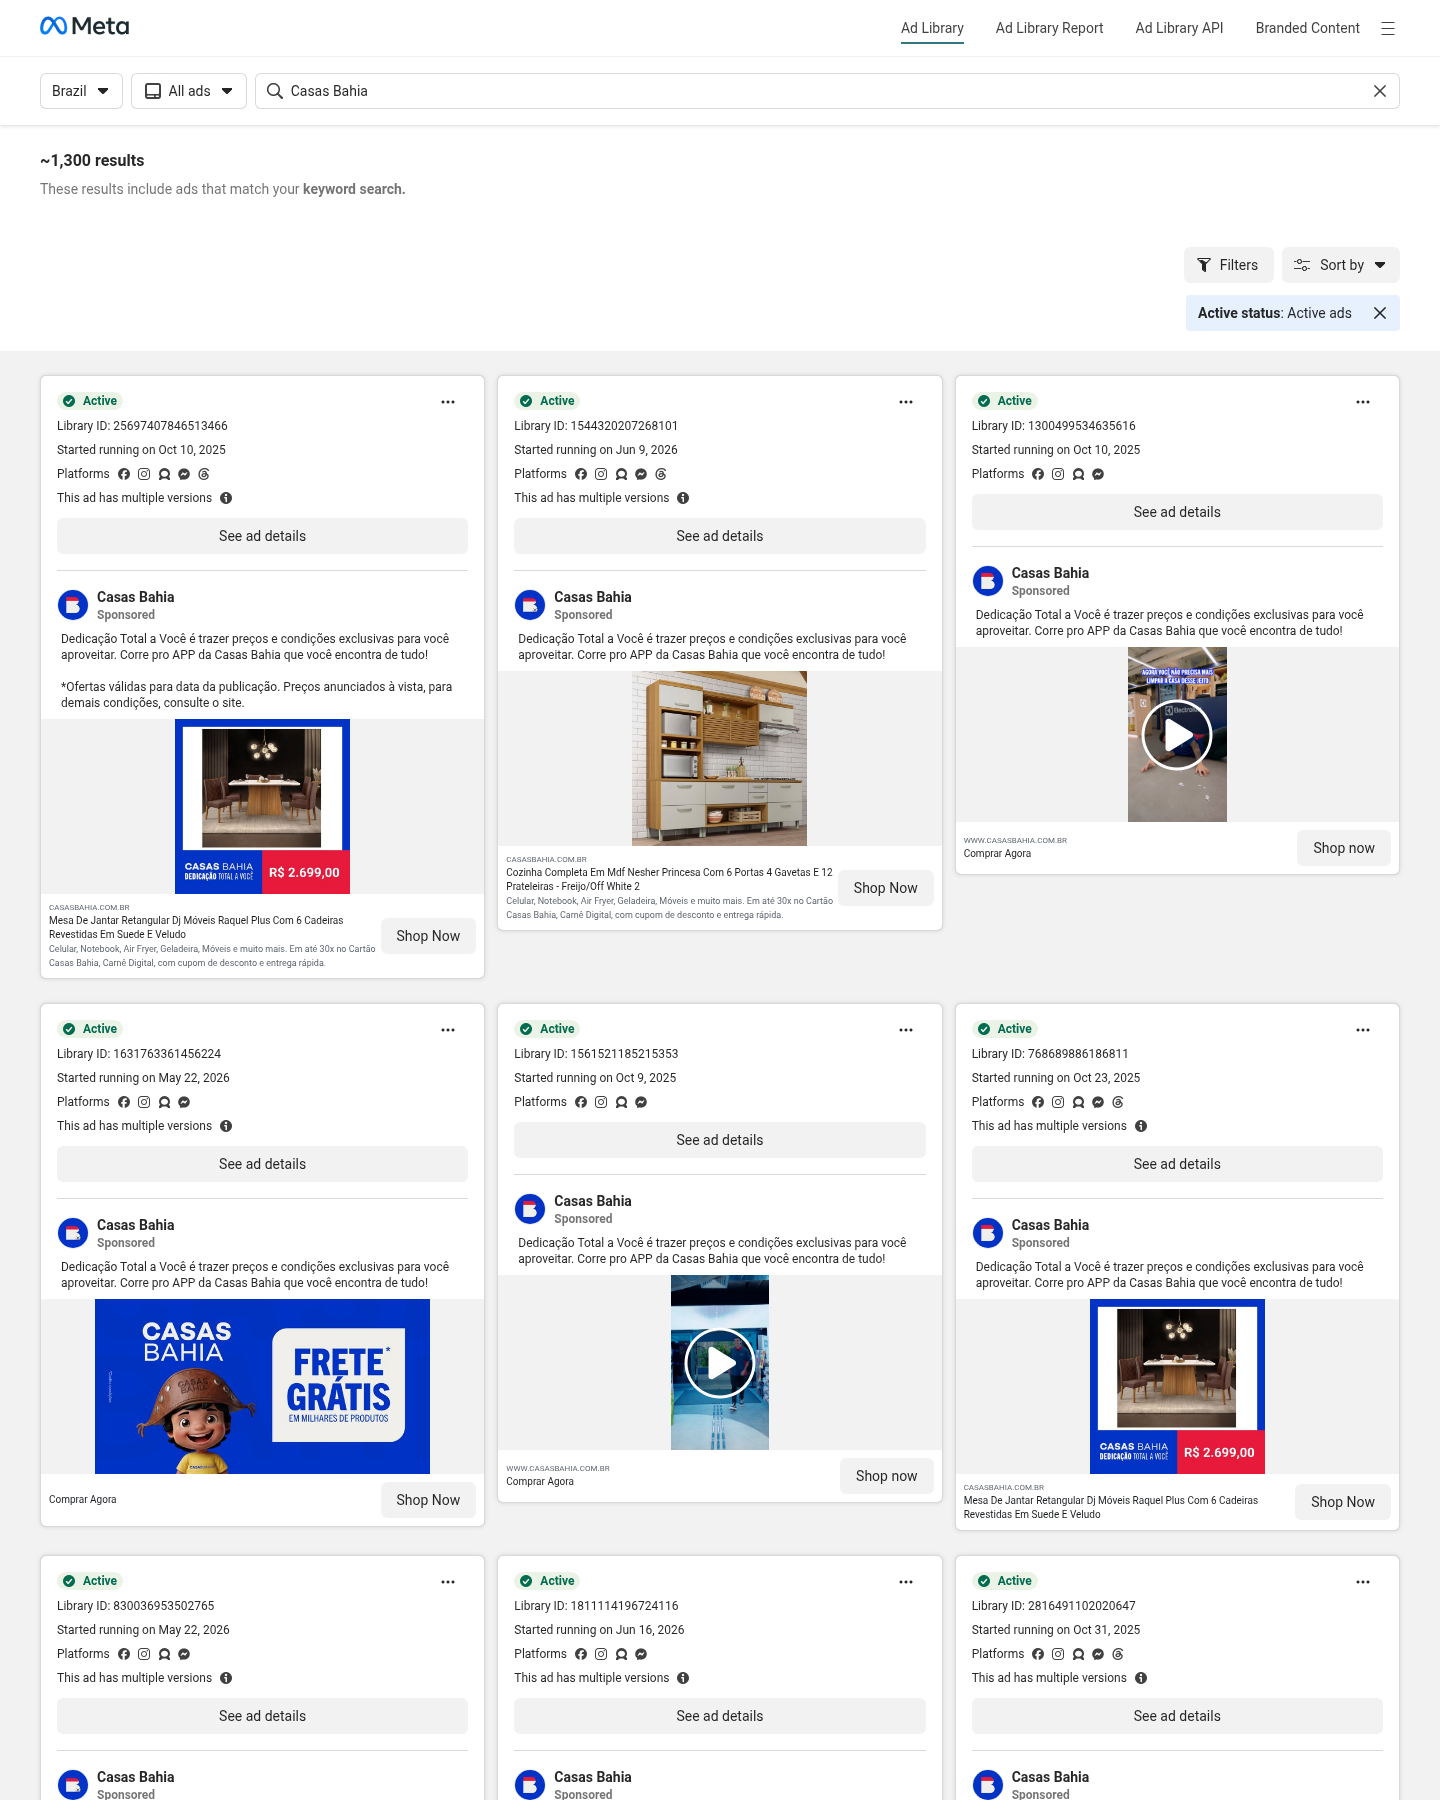Viewport: 1440px width, 1800px height.
Task: Click multiple versions info icon on ad 830036953502765
Action: (x=226, y=1678)
